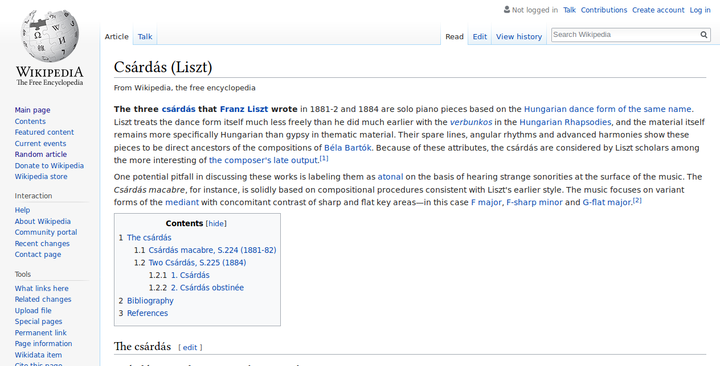Open Contributions link

coord(604,10)
